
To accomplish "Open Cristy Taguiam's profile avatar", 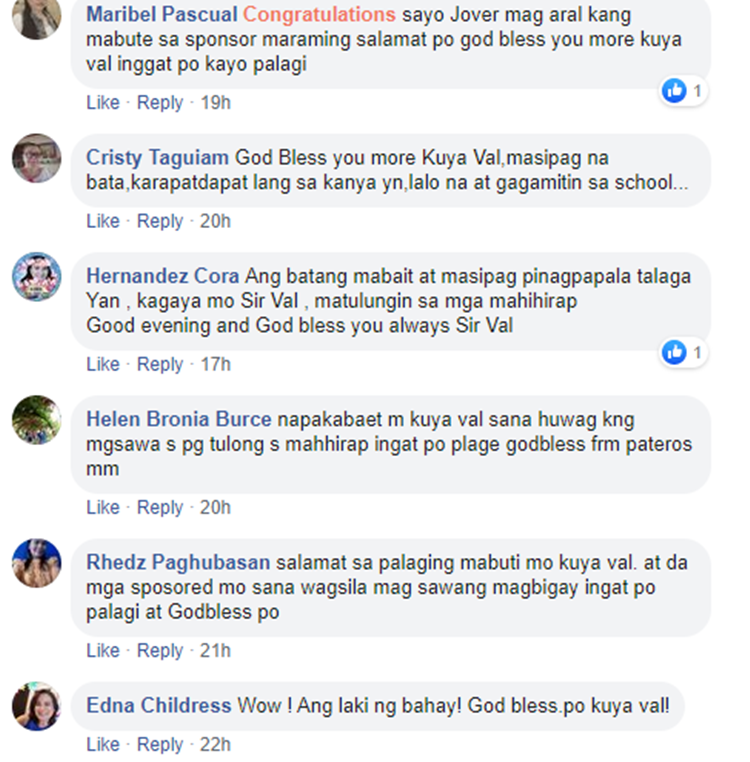I will tap(36, 158).
